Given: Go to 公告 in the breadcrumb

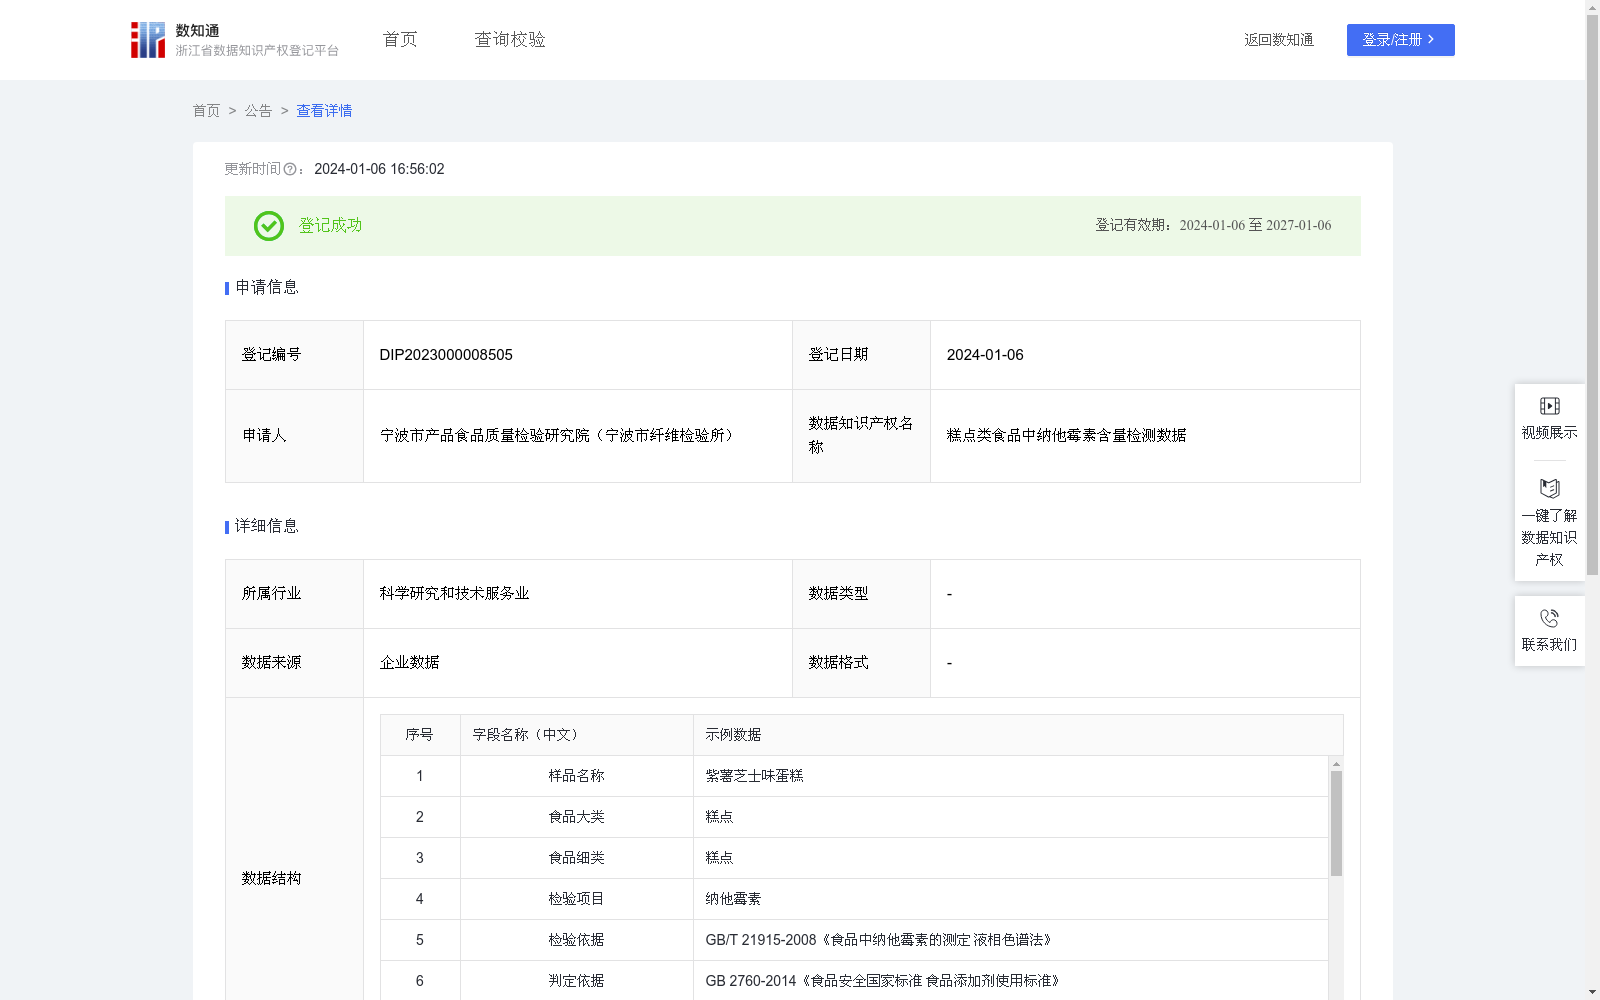Looking at the screenshot, I should [x=258, y=111].
